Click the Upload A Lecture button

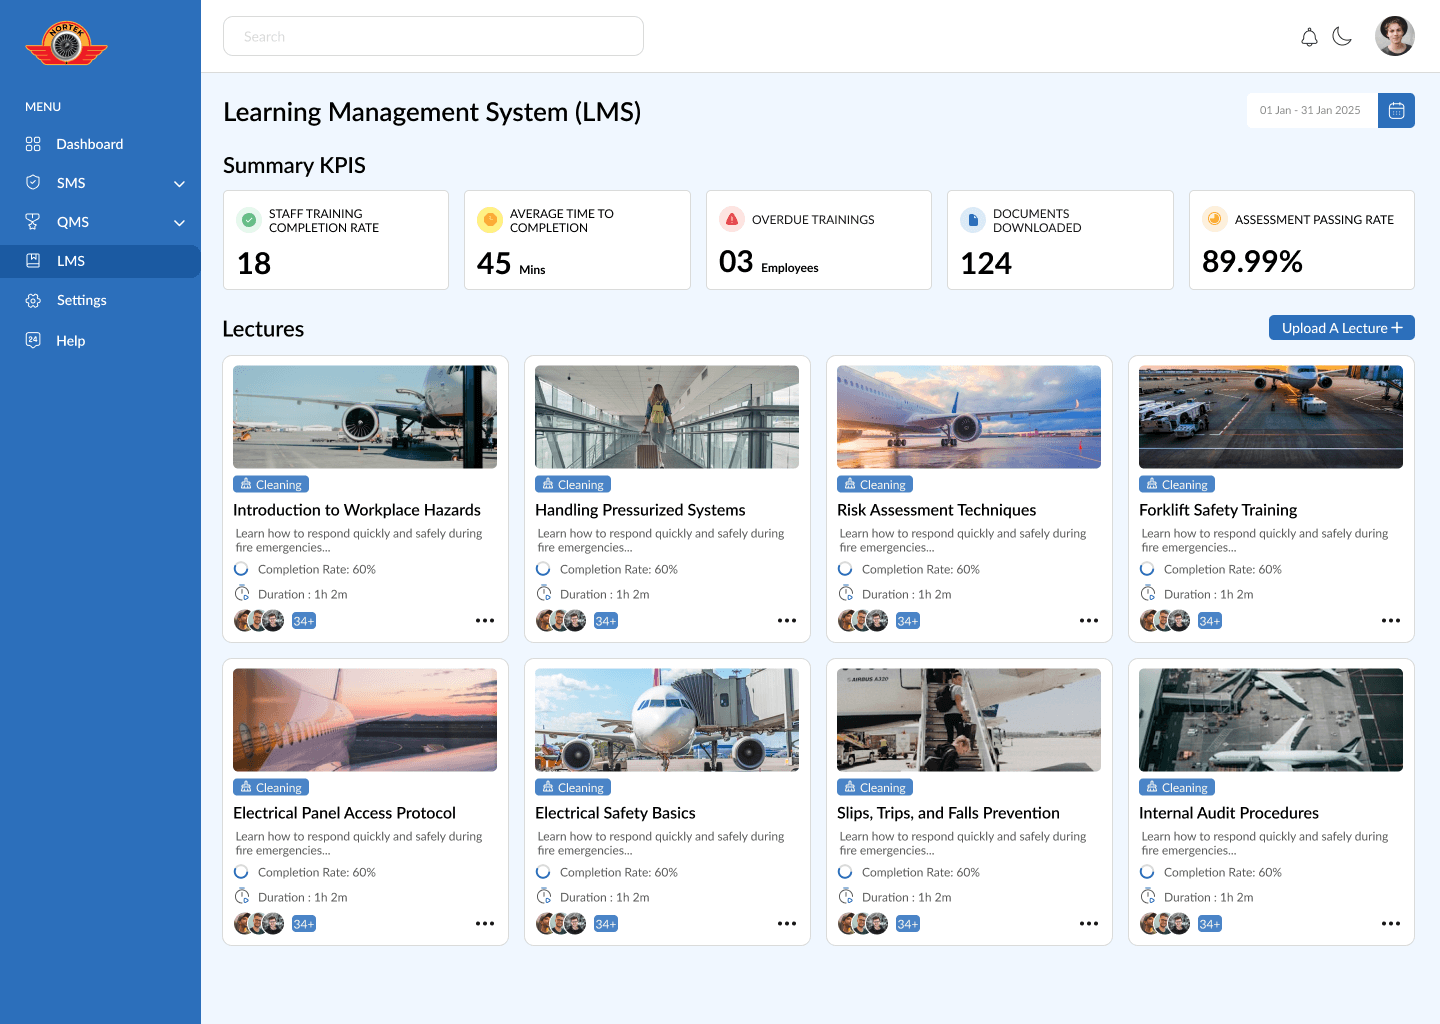1342,328
